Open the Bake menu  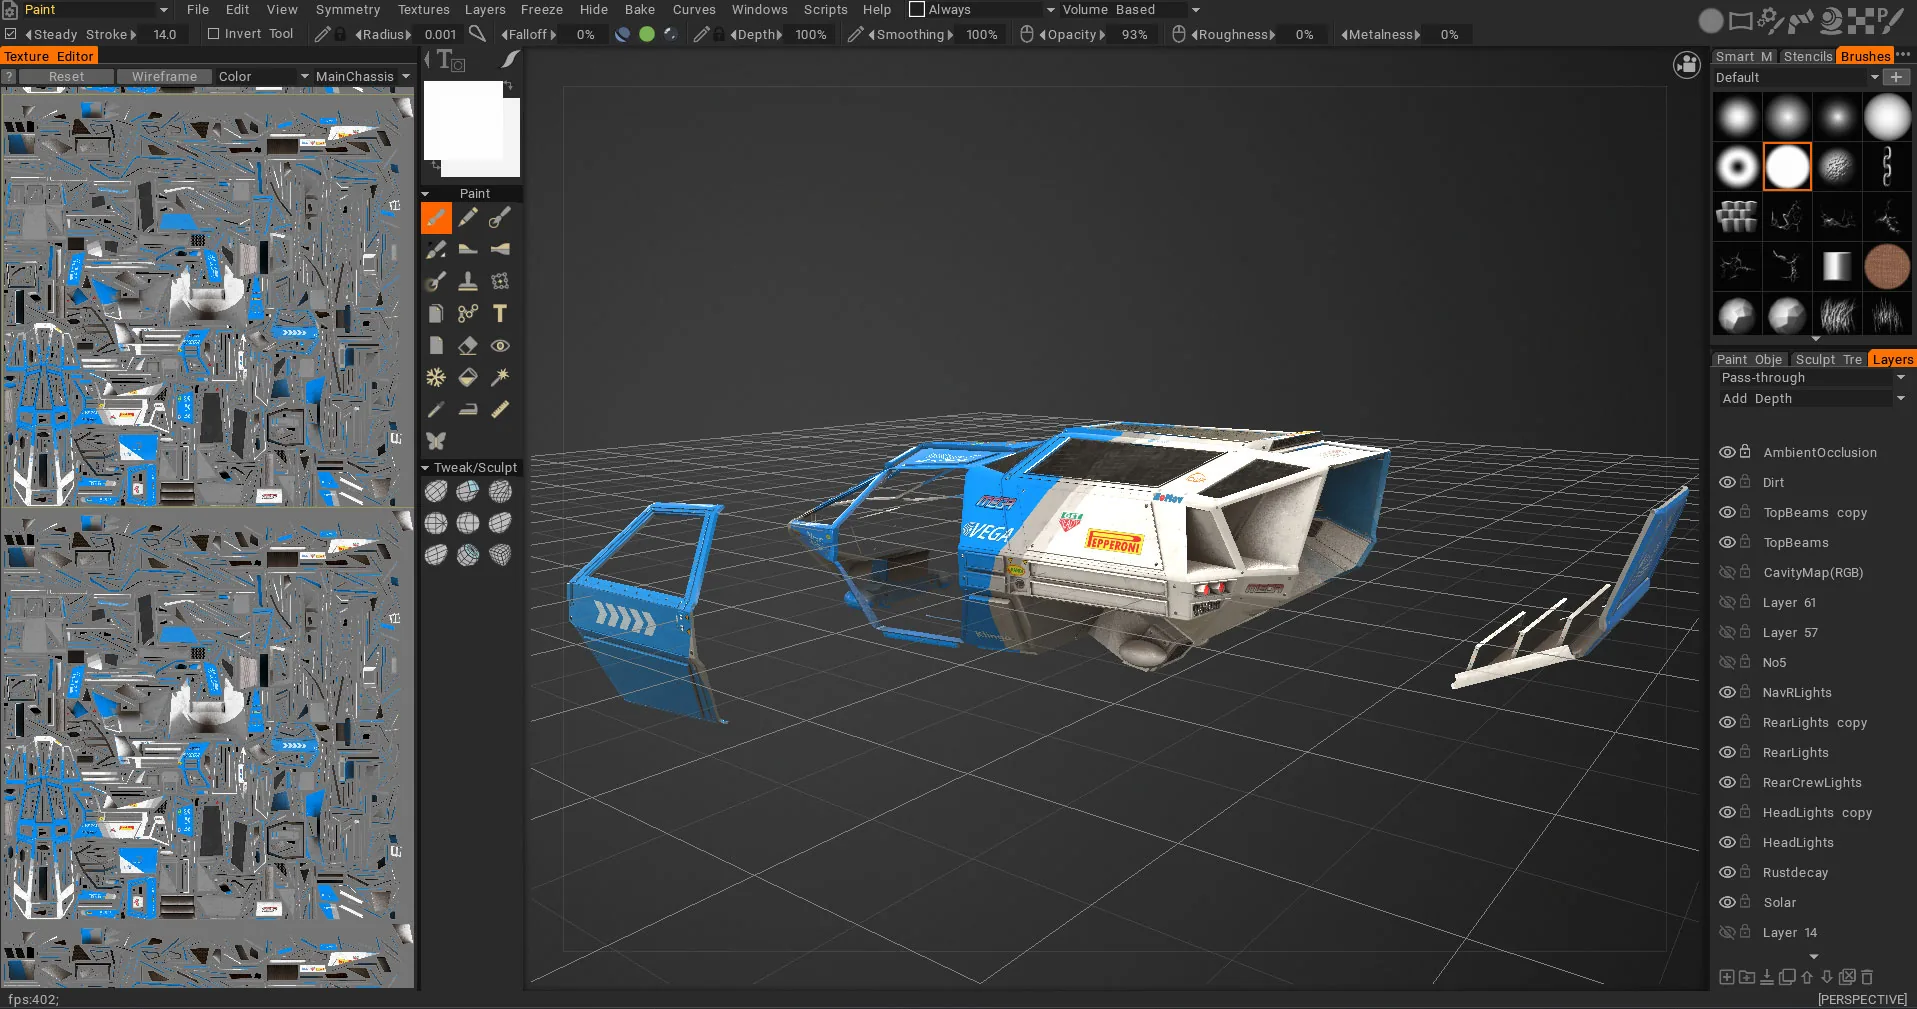coord(640,9)
